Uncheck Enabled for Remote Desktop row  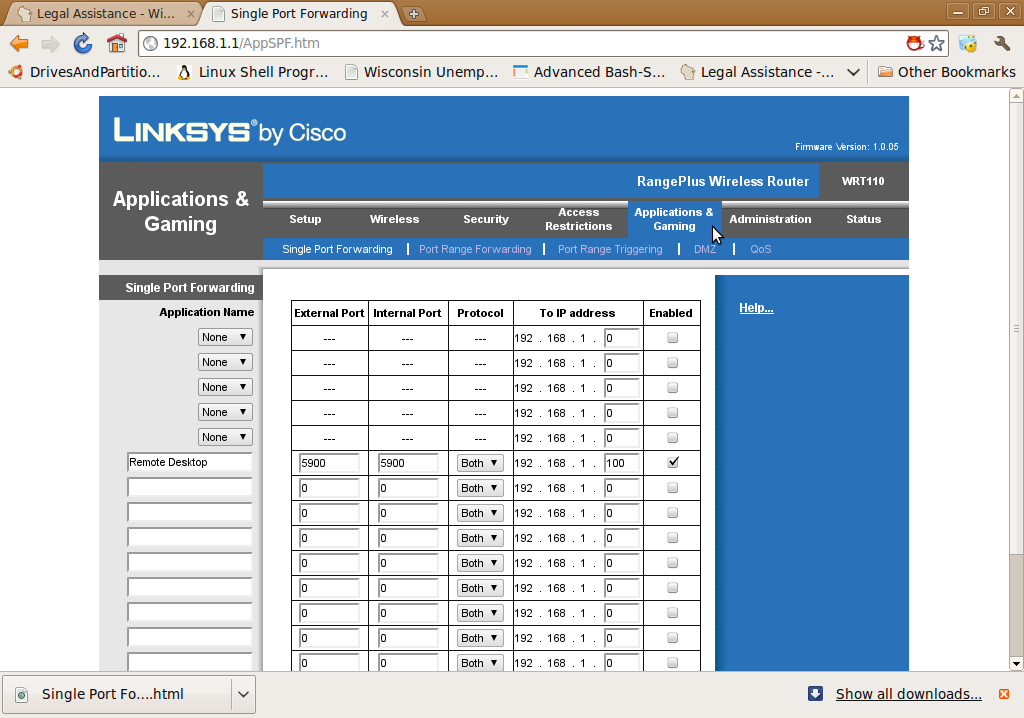[x=673, y=462]
